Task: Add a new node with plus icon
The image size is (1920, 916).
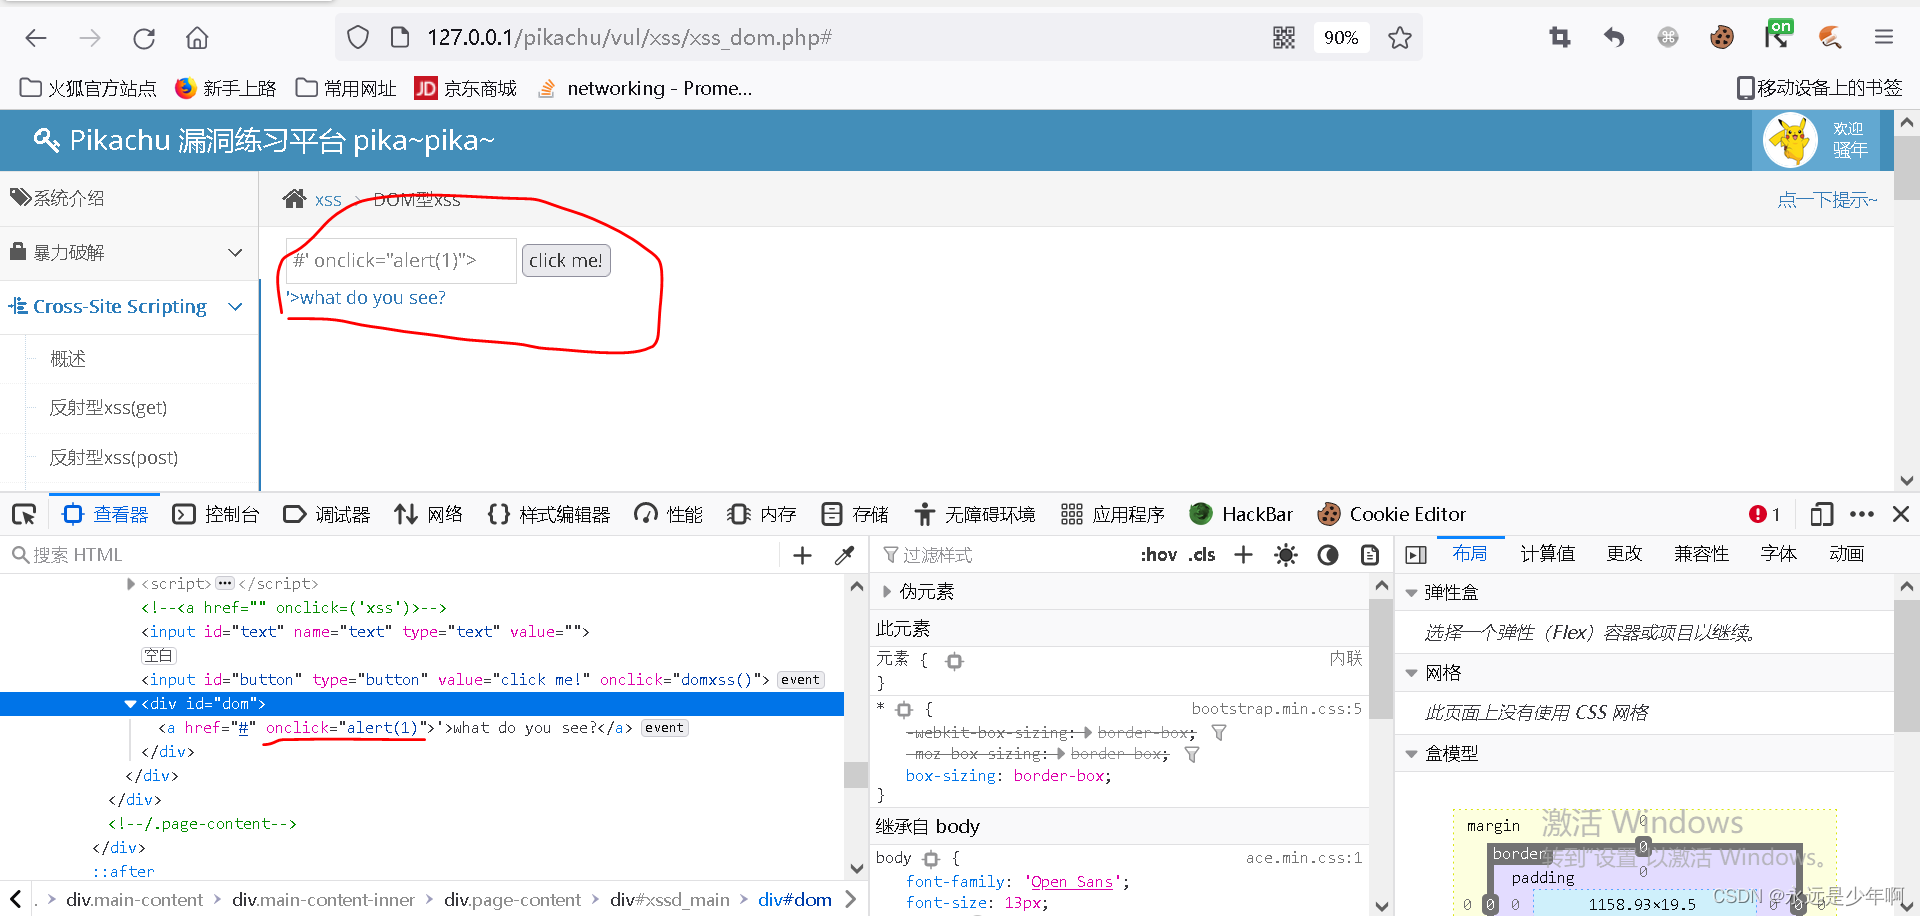Action: coord(802,555)
